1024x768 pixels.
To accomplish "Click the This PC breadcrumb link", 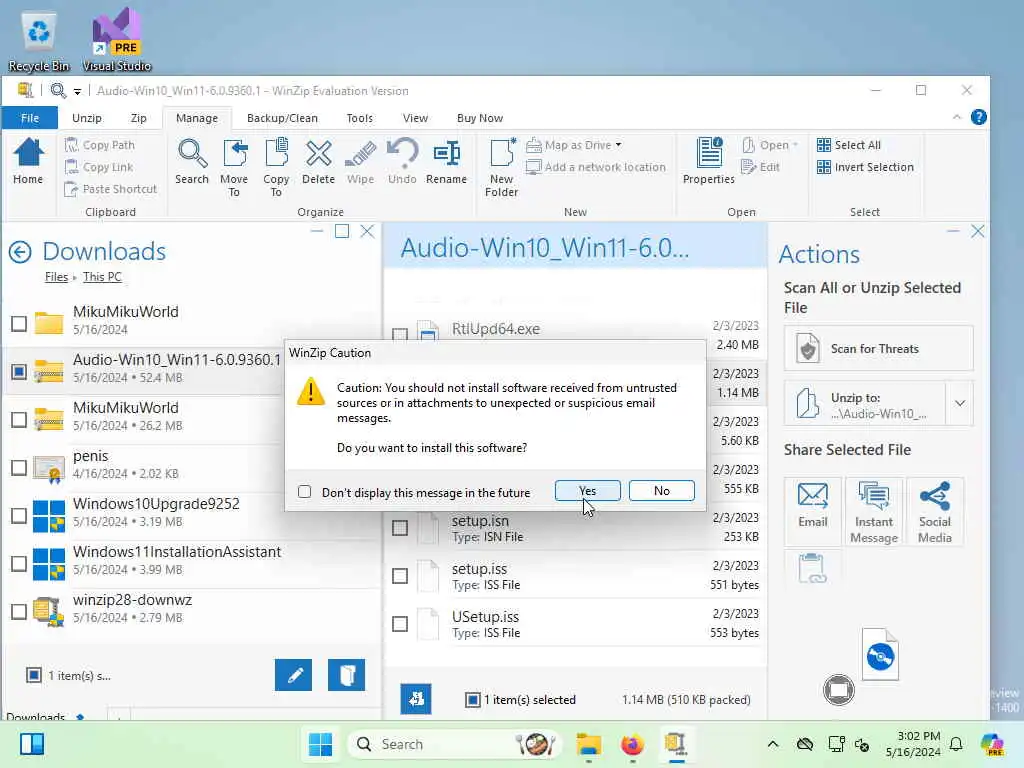I will 102,277.
